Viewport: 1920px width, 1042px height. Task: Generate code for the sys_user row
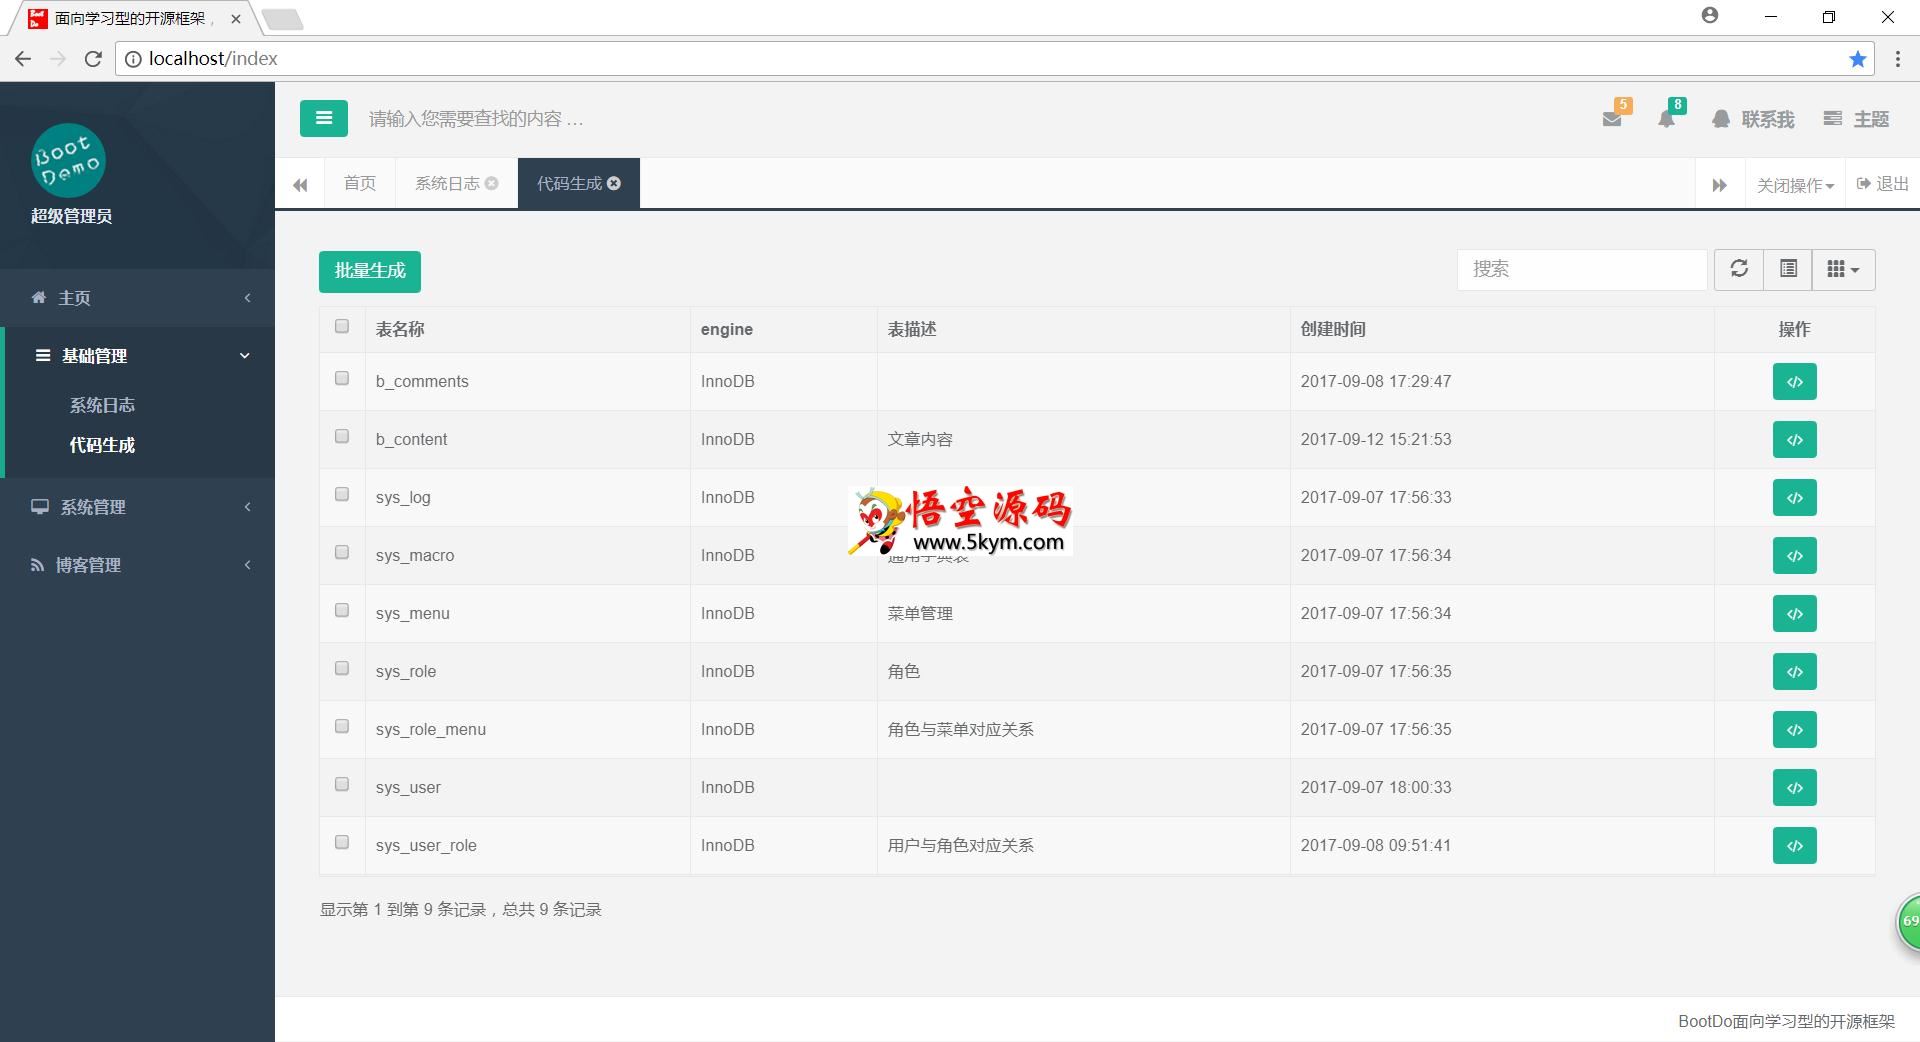tap(1794, 787)
